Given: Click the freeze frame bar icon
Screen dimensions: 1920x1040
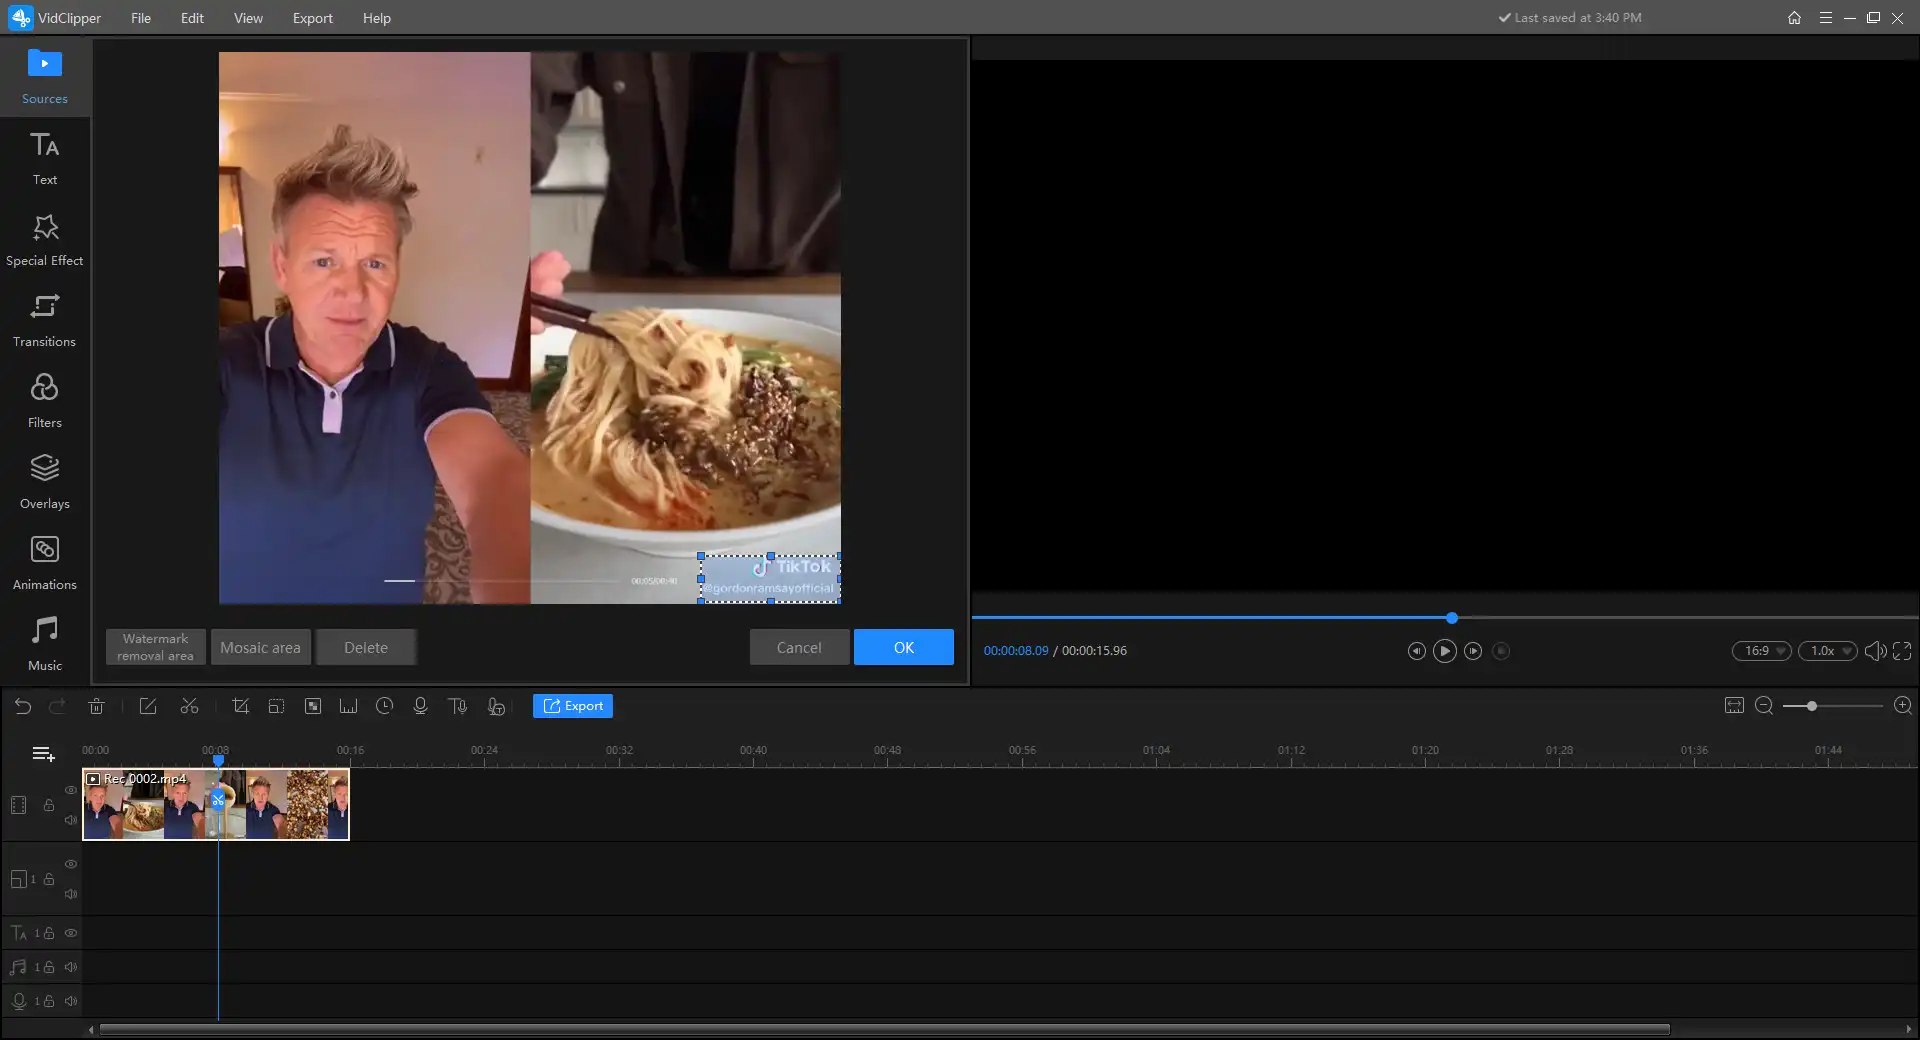Looking at the screenshot, I should point(348,706).
